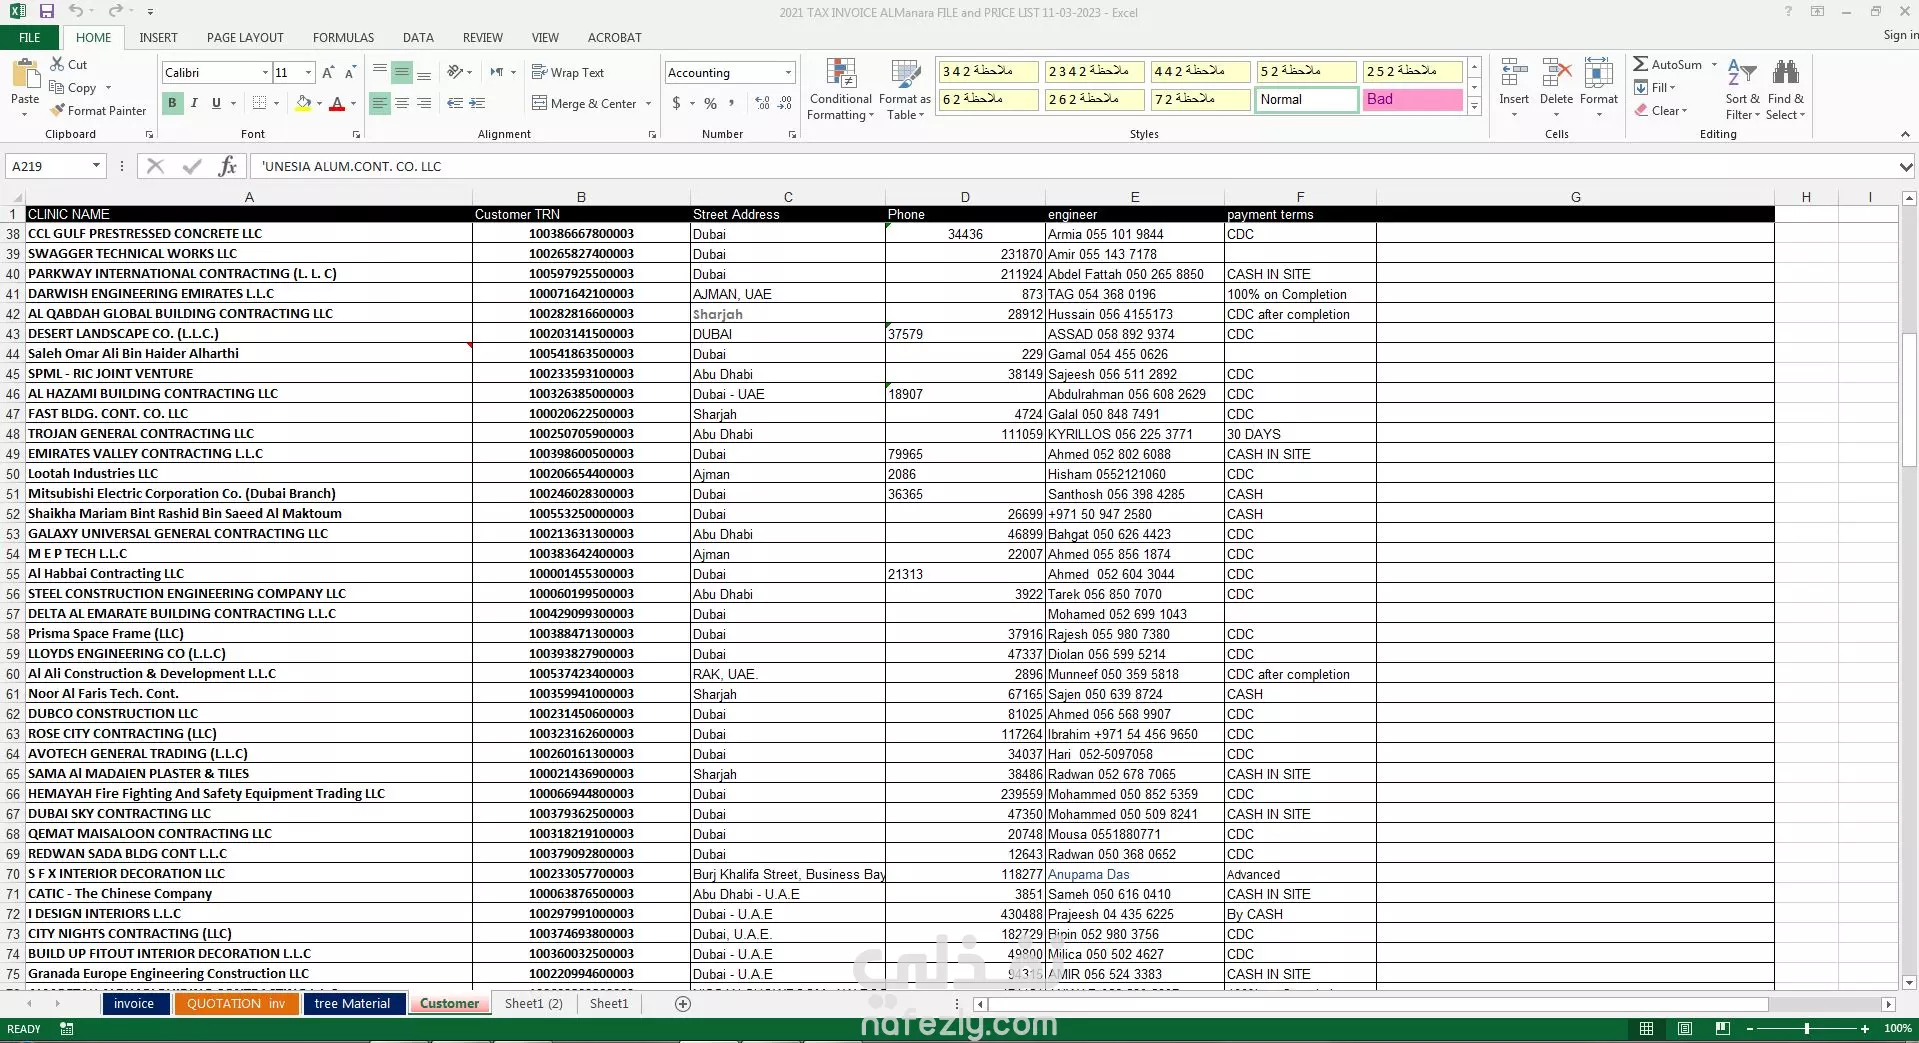Collapse the ribbon
This screenshot has height=1043, width=1919.
pos(1905,134)
